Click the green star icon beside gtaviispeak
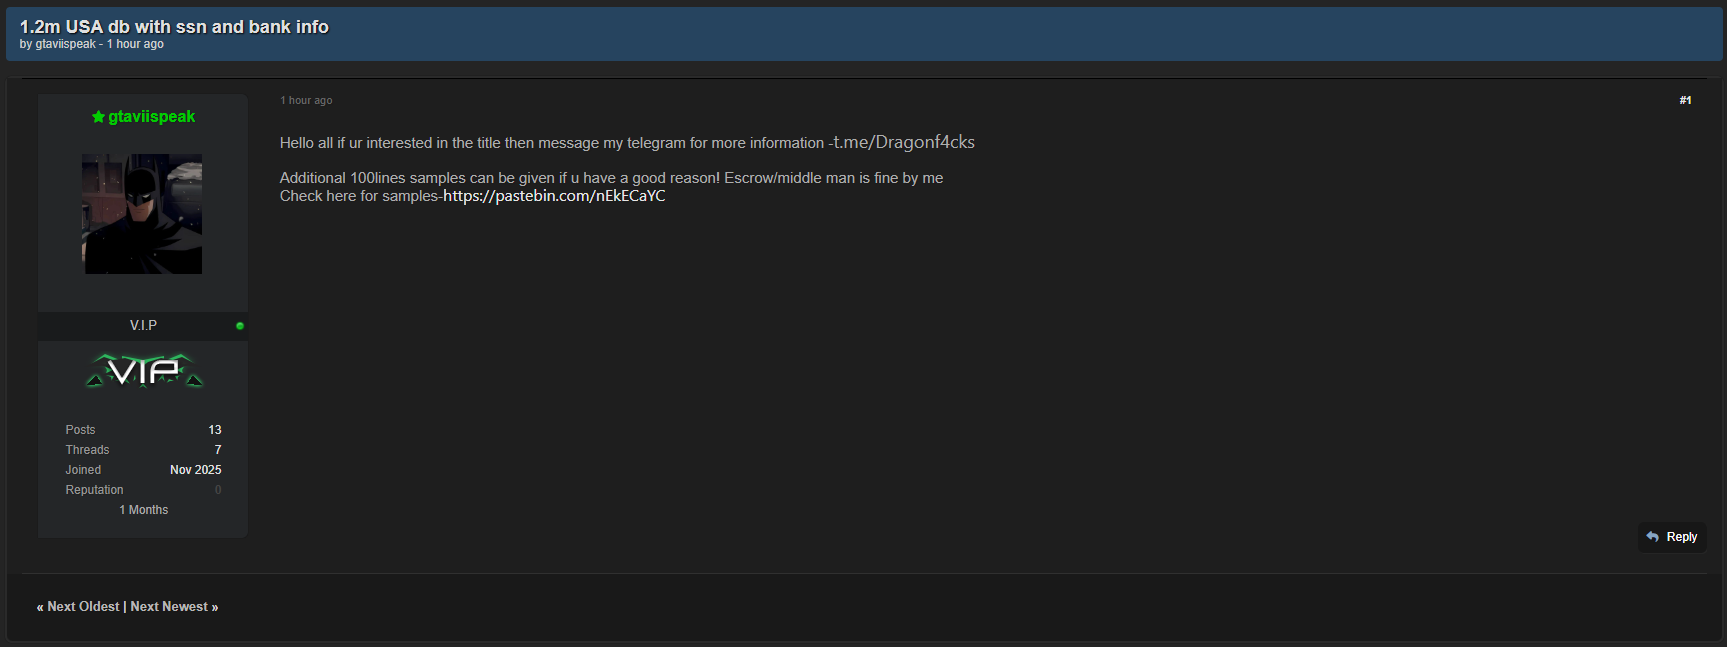This screenshot has height=647, width=1727. click(98, 117)
